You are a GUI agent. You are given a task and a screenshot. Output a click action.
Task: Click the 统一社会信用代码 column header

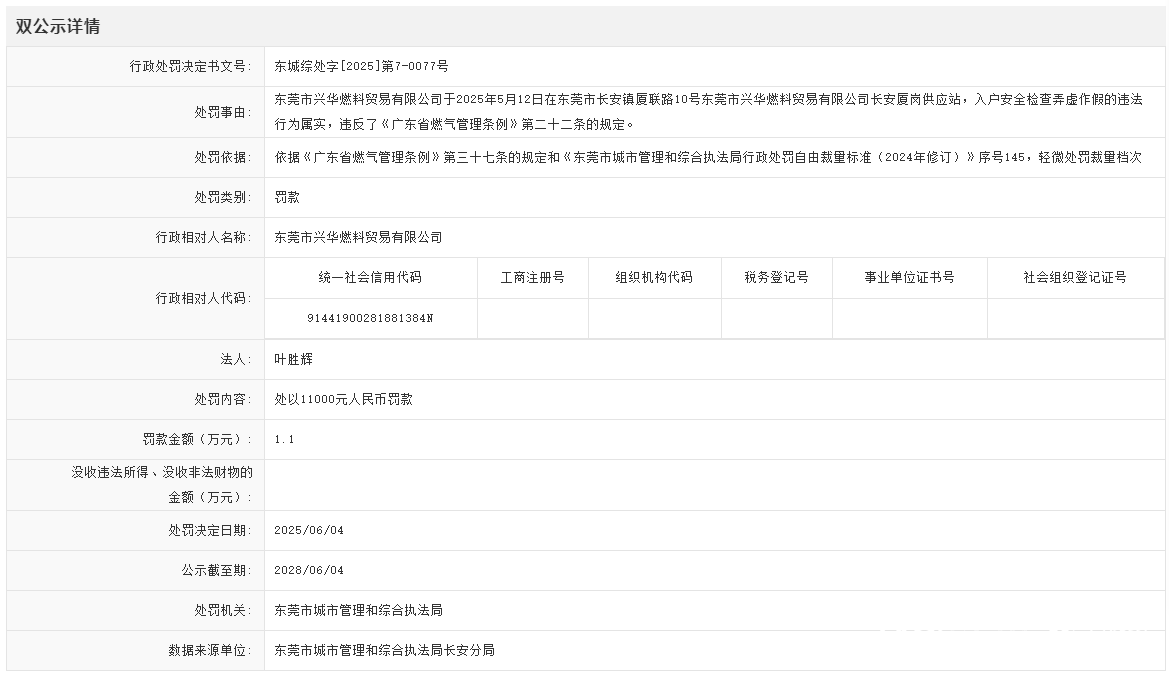click(x=370, y=277)
